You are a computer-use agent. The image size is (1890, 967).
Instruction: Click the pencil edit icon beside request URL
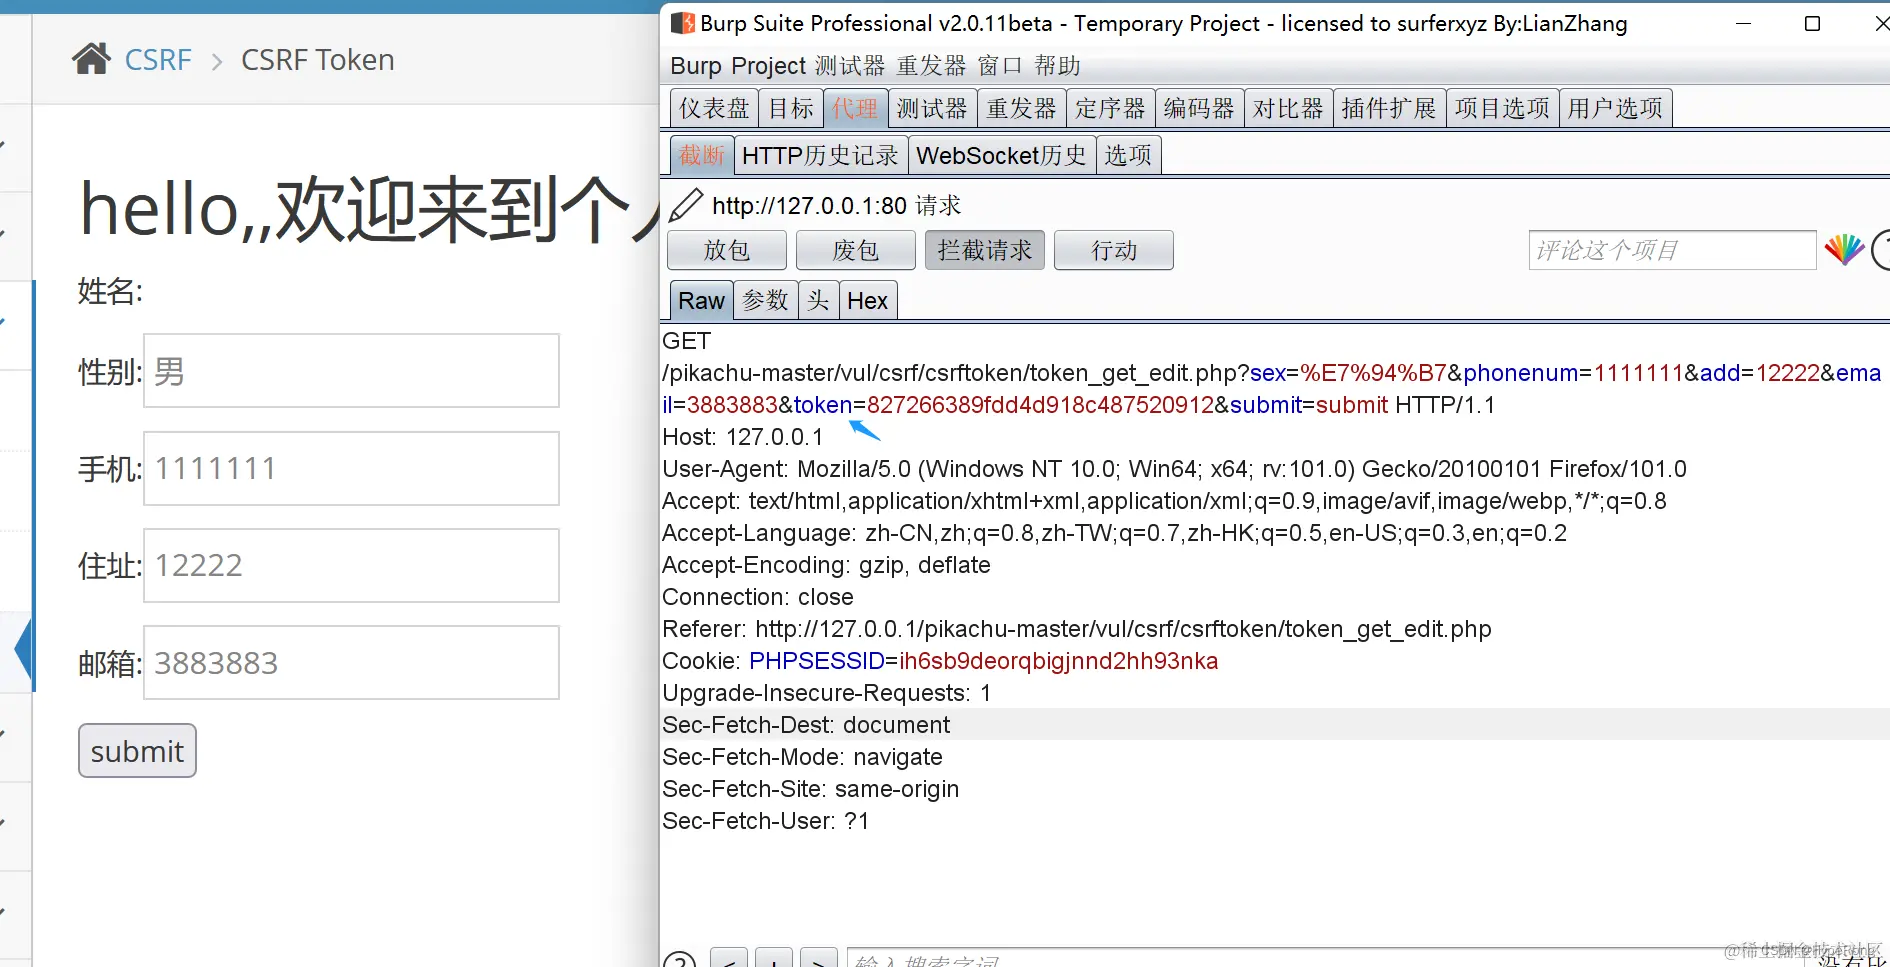click(x=686, y=205)
